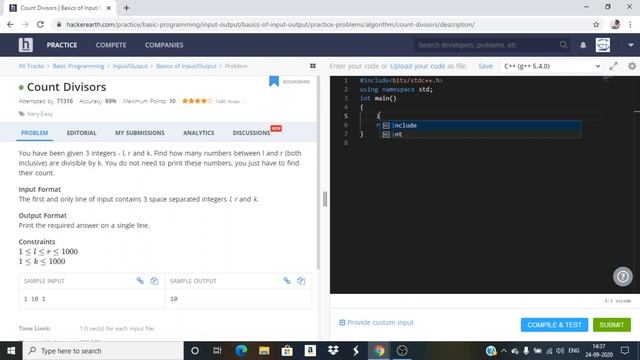This screenshot has width=640, height=360.
Task: Click the browser address bar
Action: tap(322, 24)
